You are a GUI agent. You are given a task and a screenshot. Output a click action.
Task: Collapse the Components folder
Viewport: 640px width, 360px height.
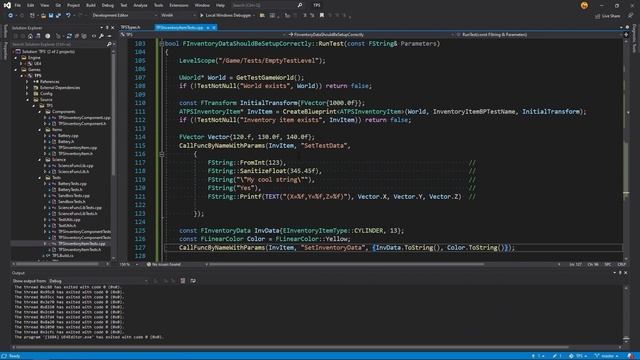click(x=40, y=111)
